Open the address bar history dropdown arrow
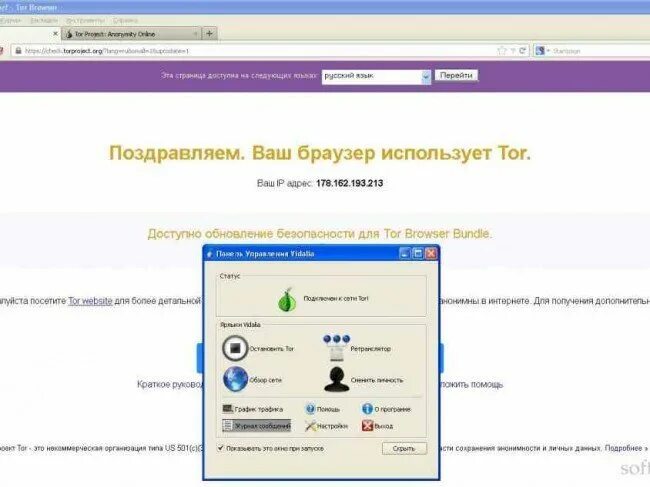 point(513,51)
